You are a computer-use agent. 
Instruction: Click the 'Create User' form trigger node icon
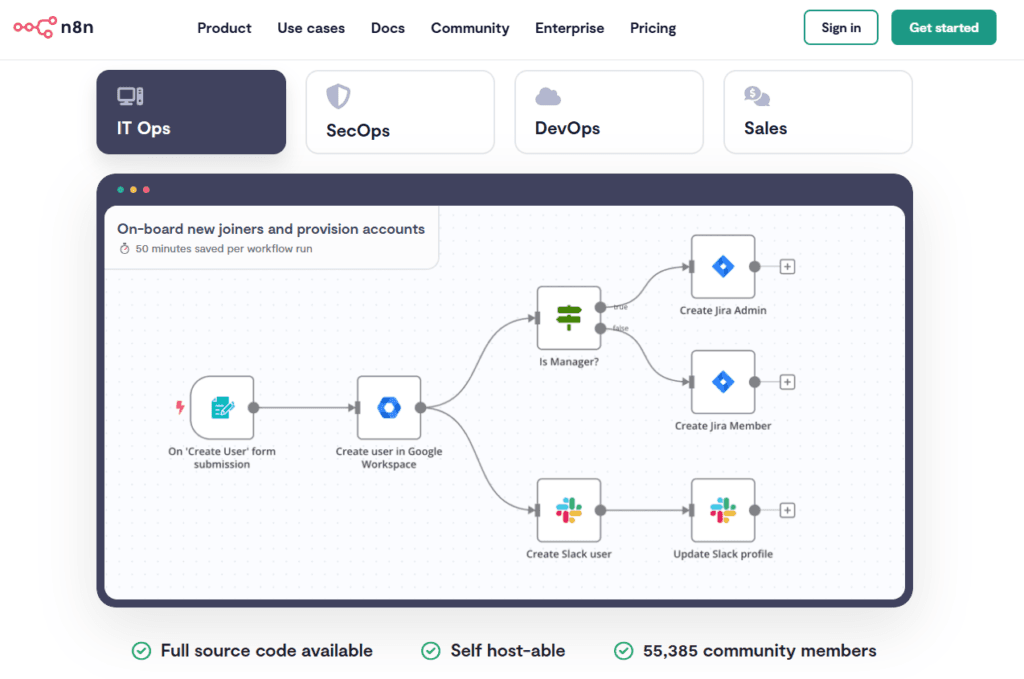222,407
